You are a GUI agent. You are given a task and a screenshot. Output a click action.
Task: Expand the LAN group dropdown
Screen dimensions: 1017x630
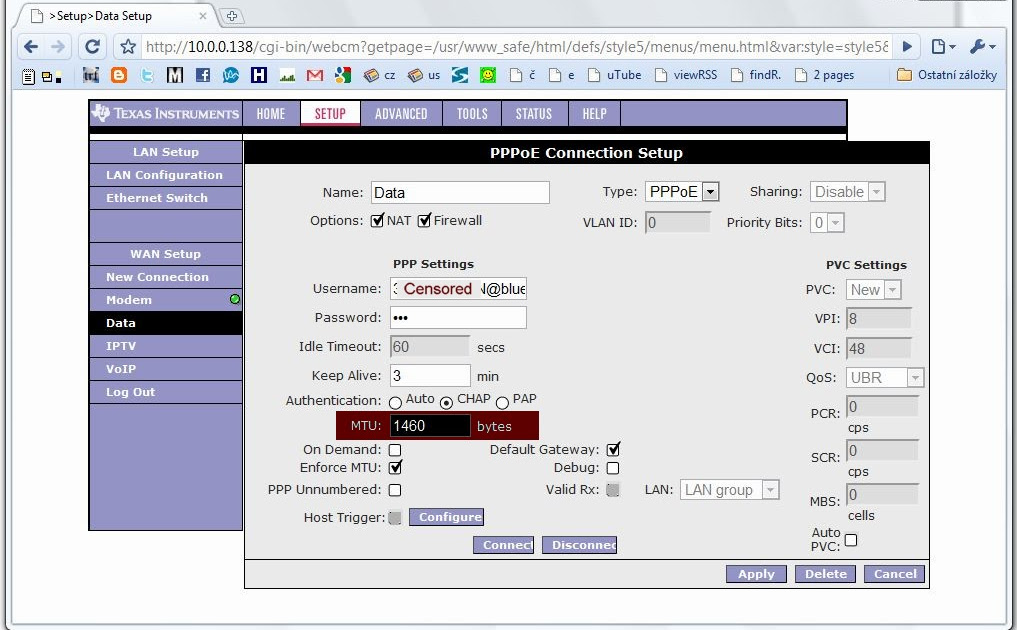point(730,490)
